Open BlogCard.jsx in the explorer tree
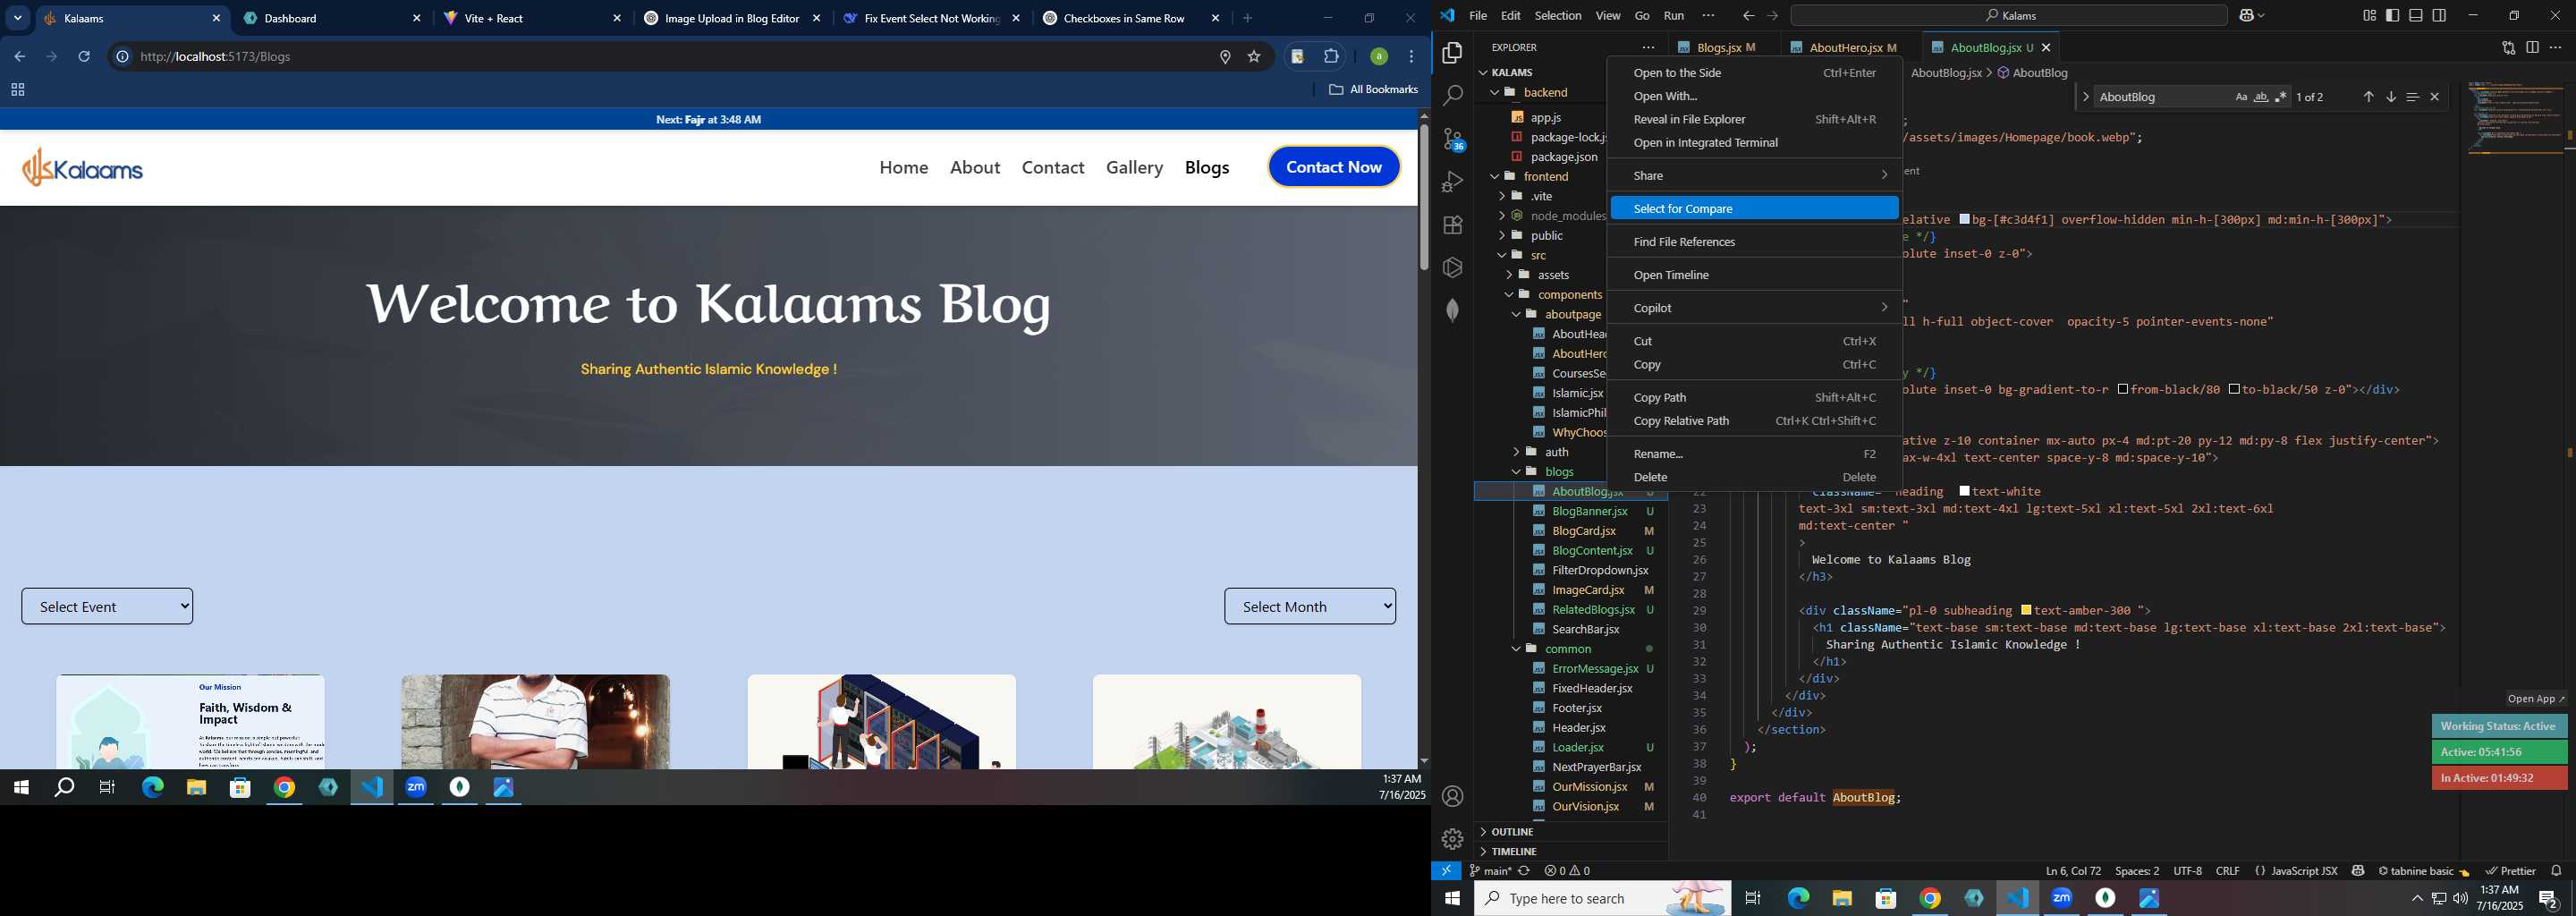 click(x=1585, y=531)
